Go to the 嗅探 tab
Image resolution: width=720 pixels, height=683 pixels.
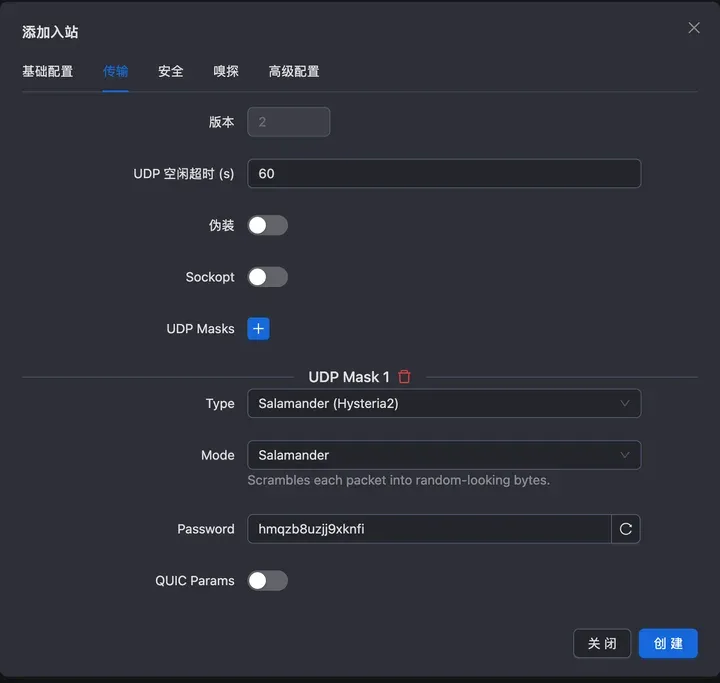[226, 71]
